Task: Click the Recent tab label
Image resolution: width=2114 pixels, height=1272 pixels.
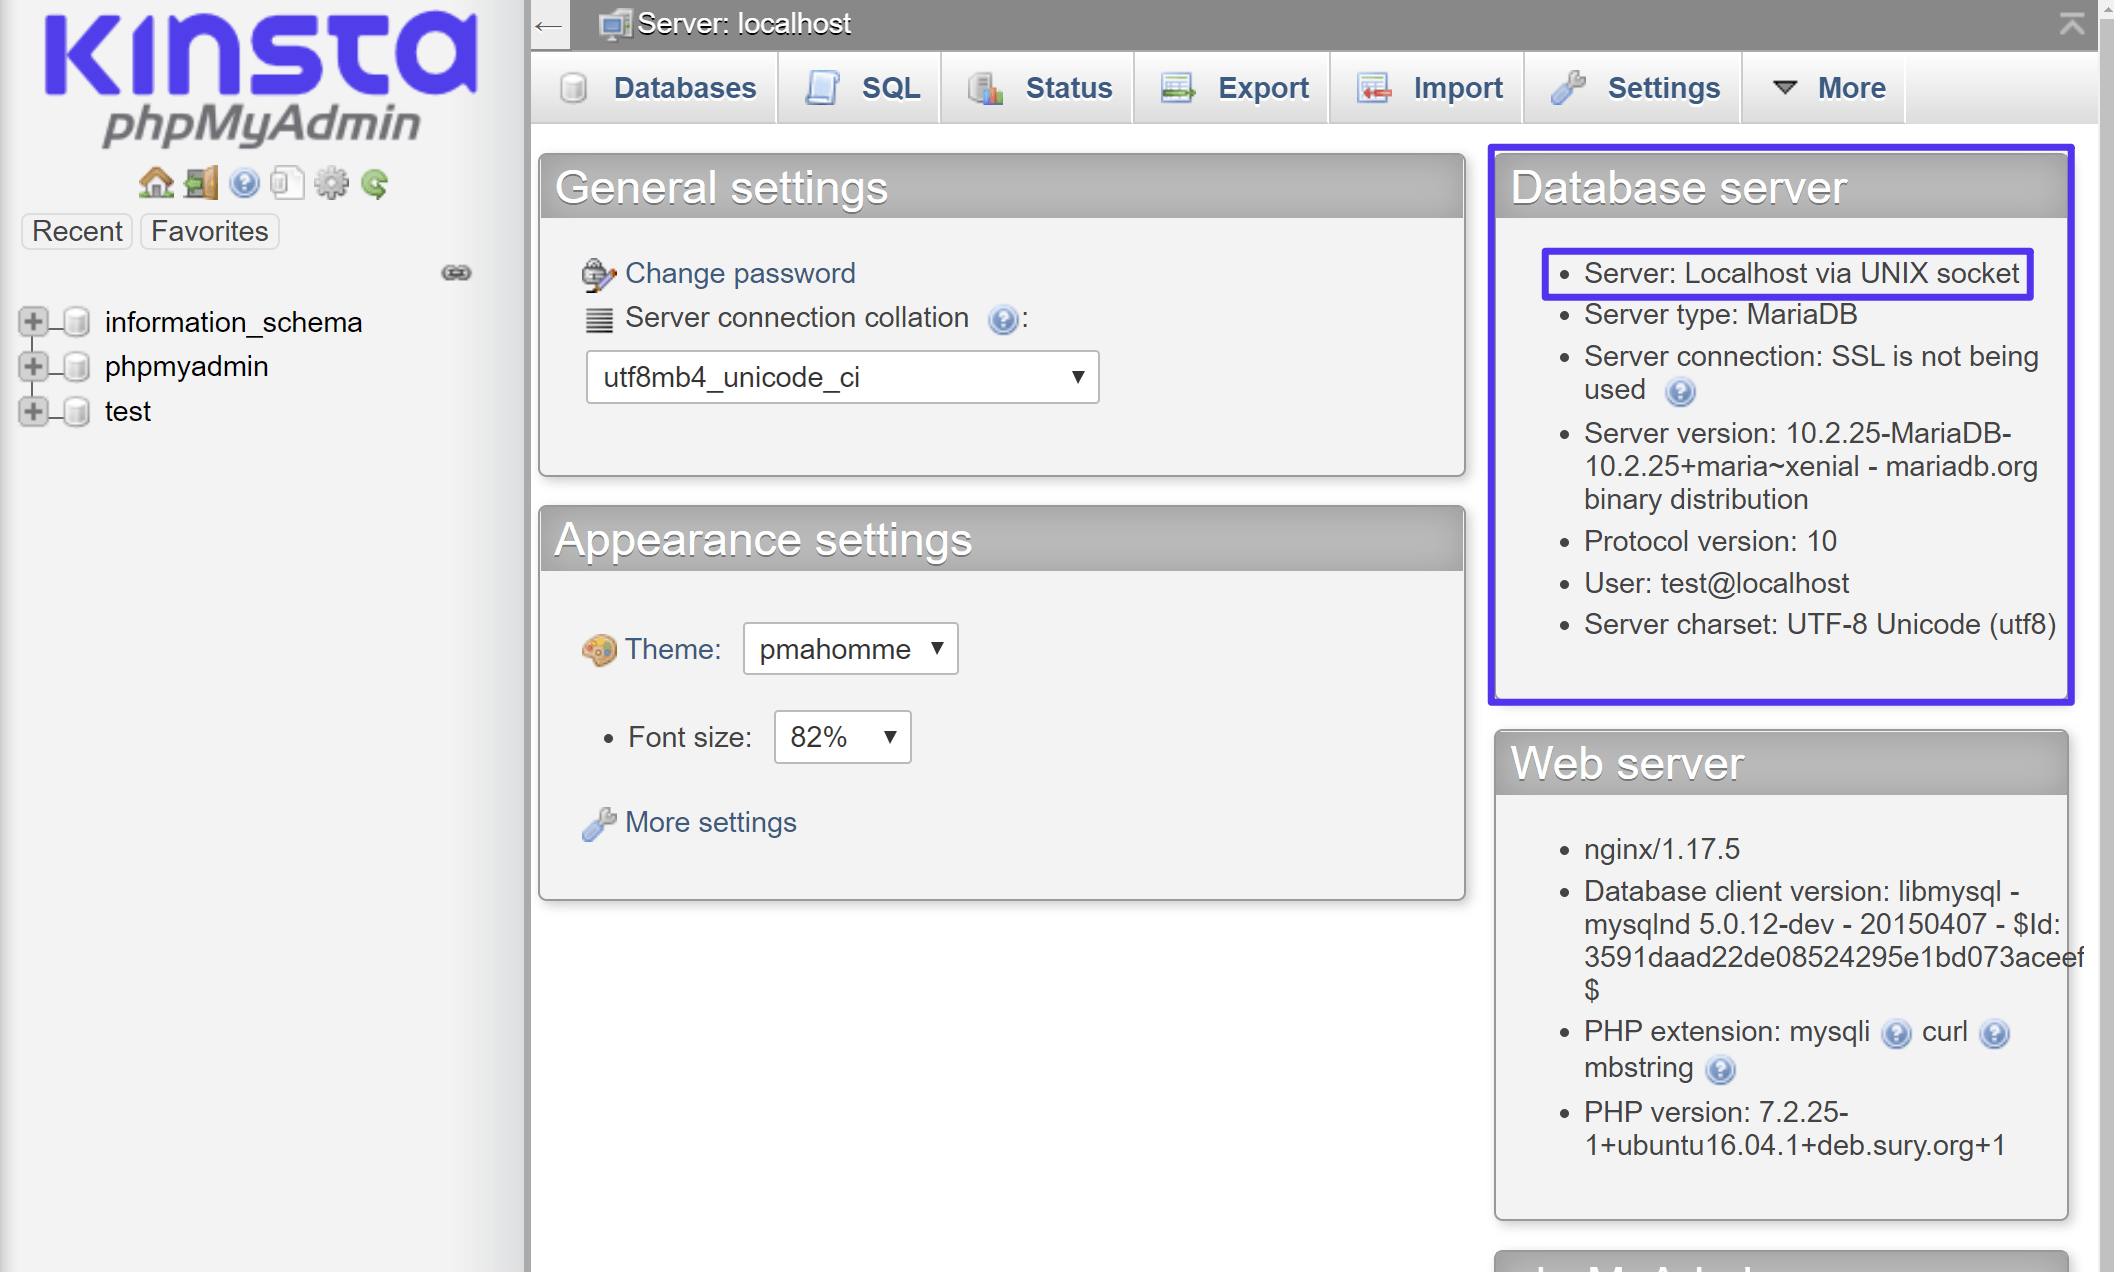Action: click(x=77, y=231)
